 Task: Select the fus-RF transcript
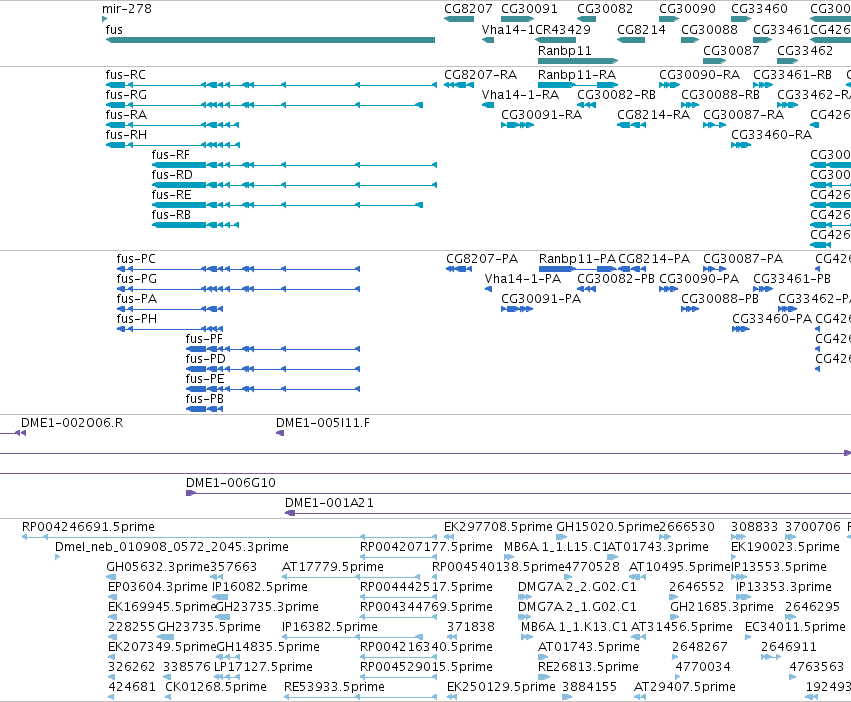[295, 165]
